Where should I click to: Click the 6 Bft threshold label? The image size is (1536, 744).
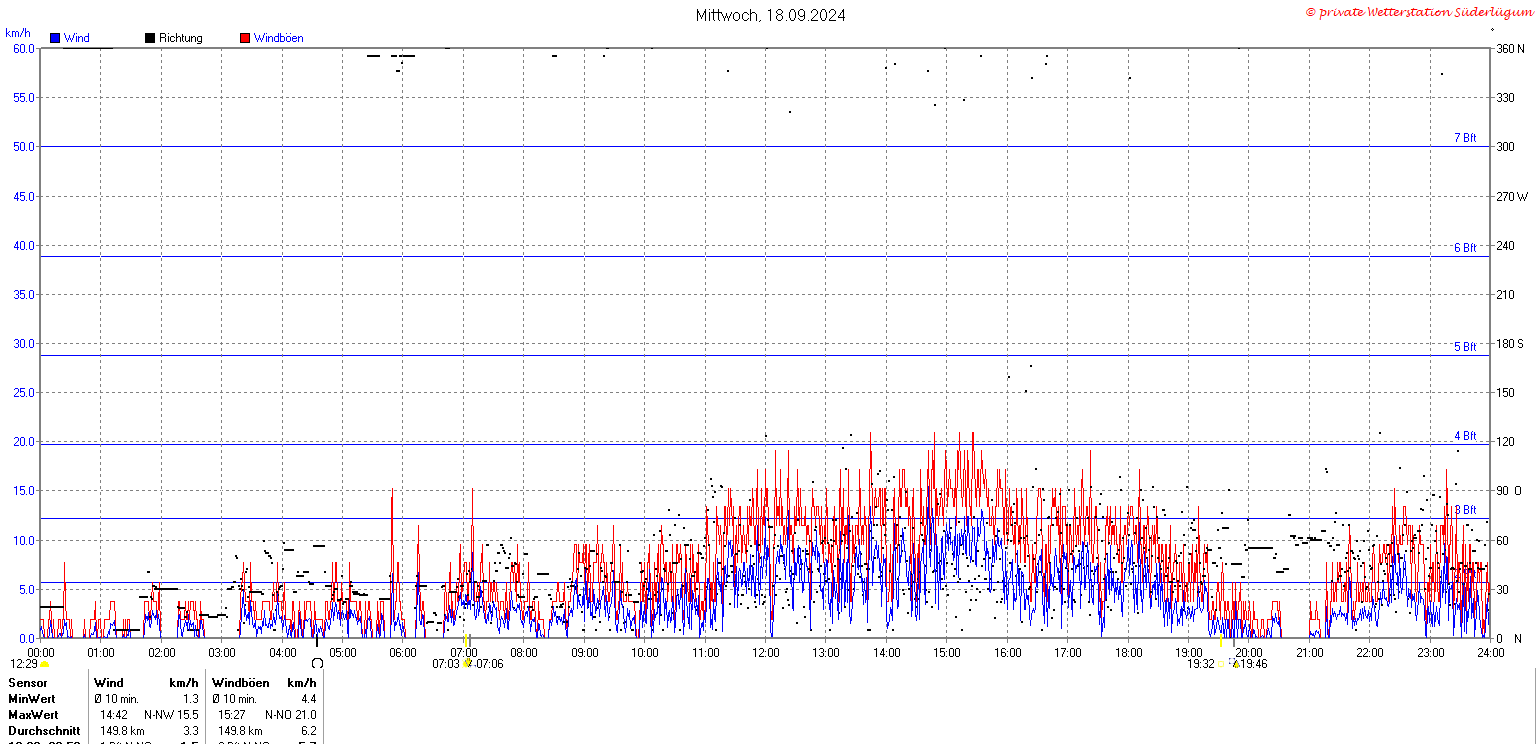click(x=1465, y=248)
